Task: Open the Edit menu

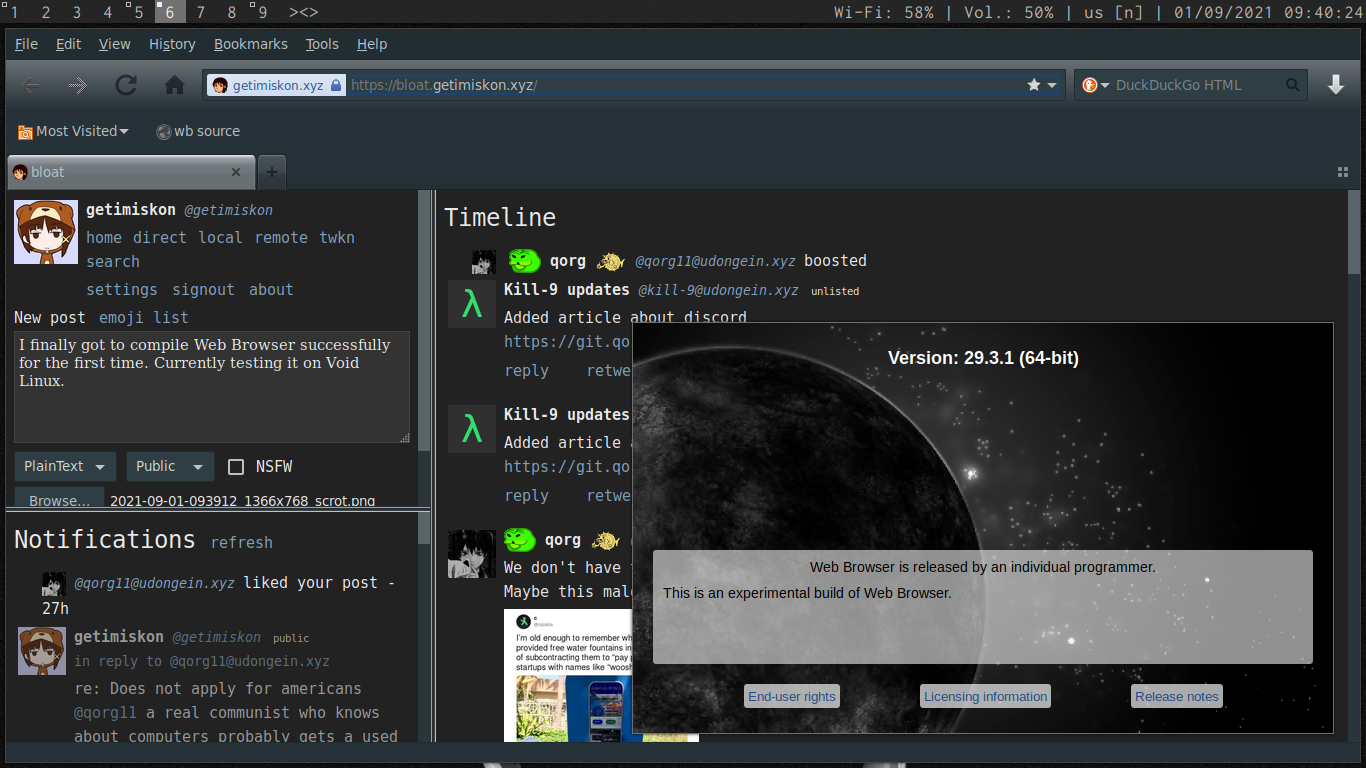Action: tap(68, 44)
